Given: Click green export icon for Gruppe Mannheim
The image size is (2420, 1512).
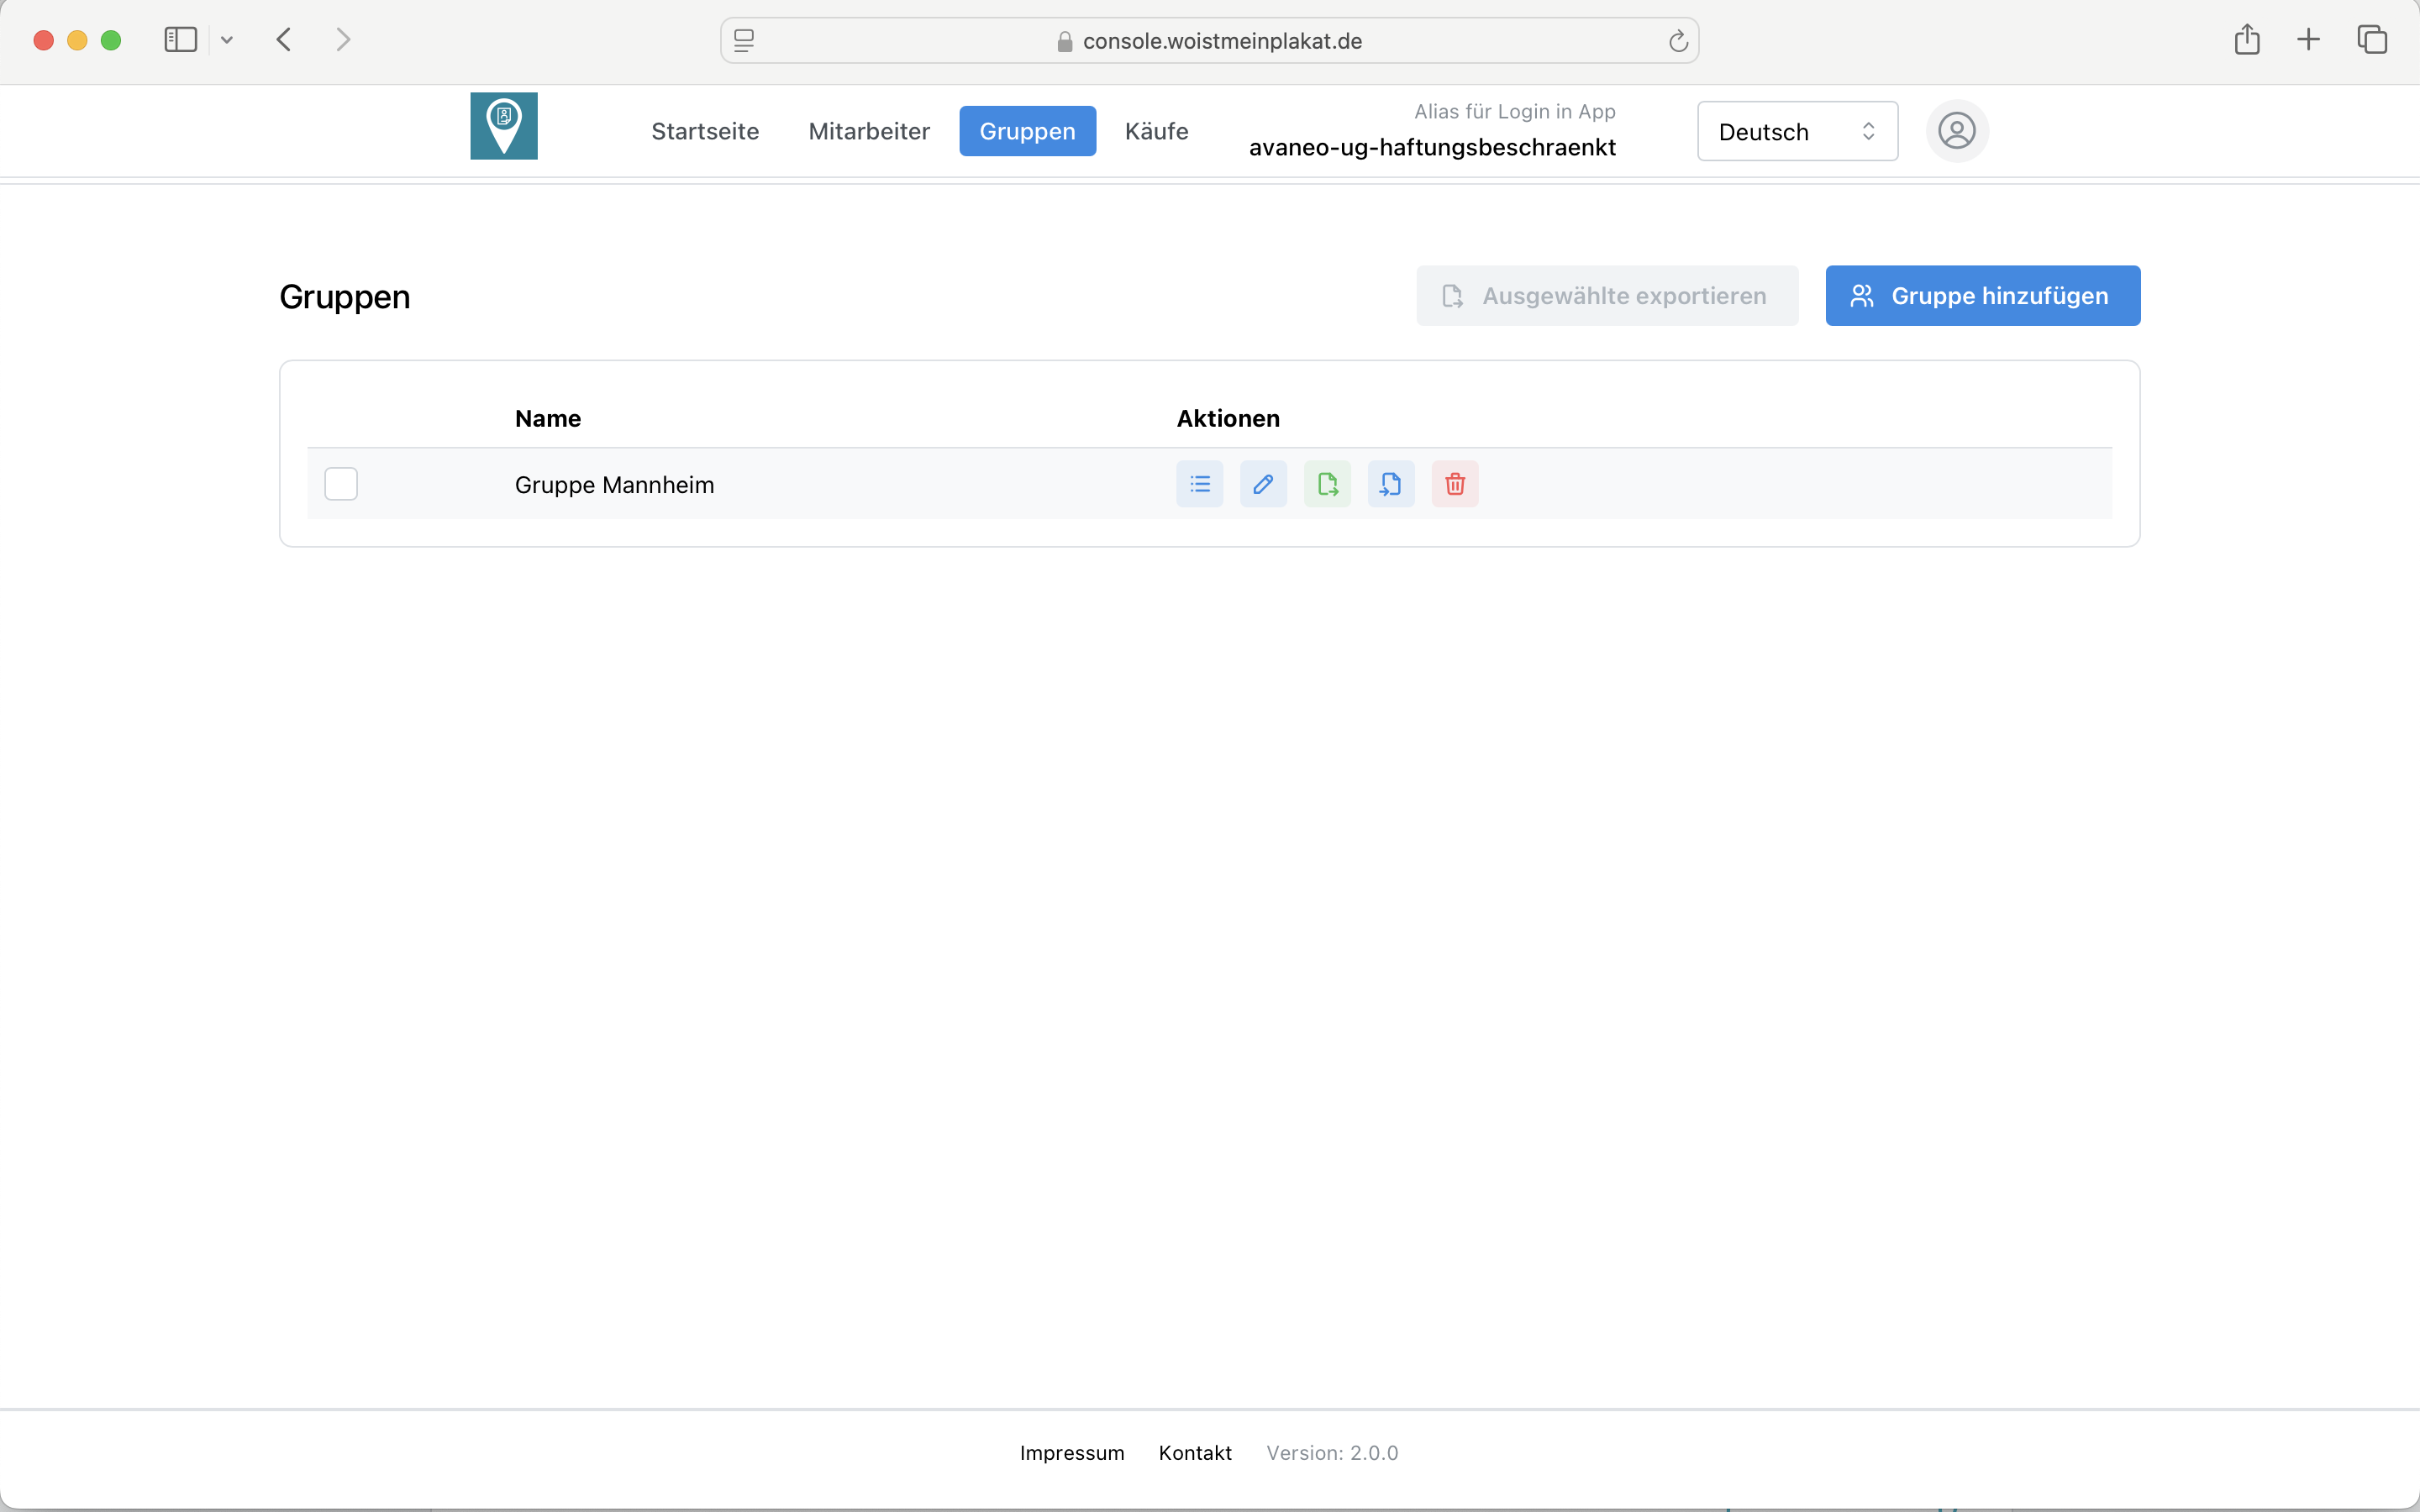Looking at the screenshot, I should 1327,484.
